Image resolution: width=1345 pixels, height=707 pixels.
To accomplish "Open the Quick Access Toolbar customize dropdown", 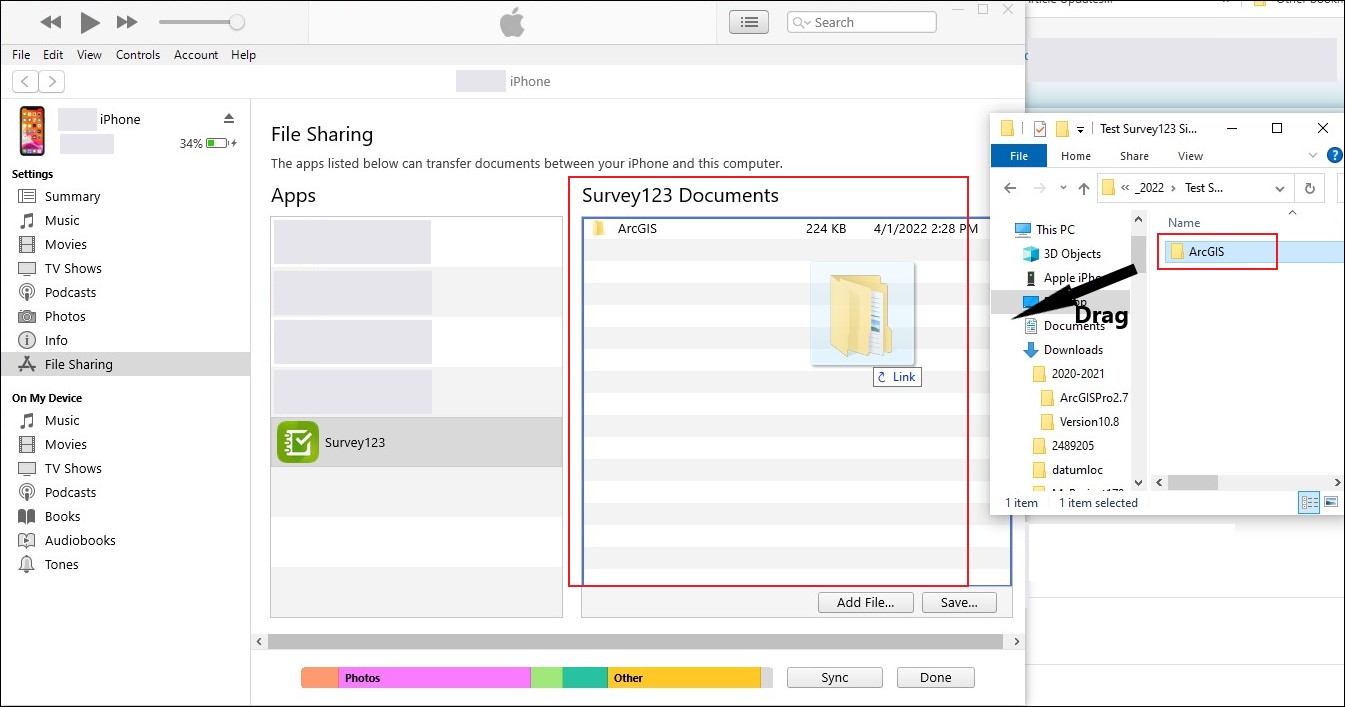I will [x=1081, y=129].
